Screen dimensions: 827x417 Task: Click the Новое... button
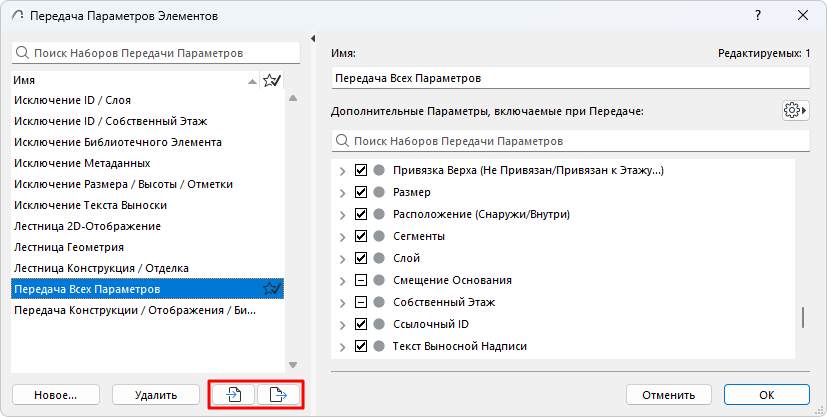(54, 394)
